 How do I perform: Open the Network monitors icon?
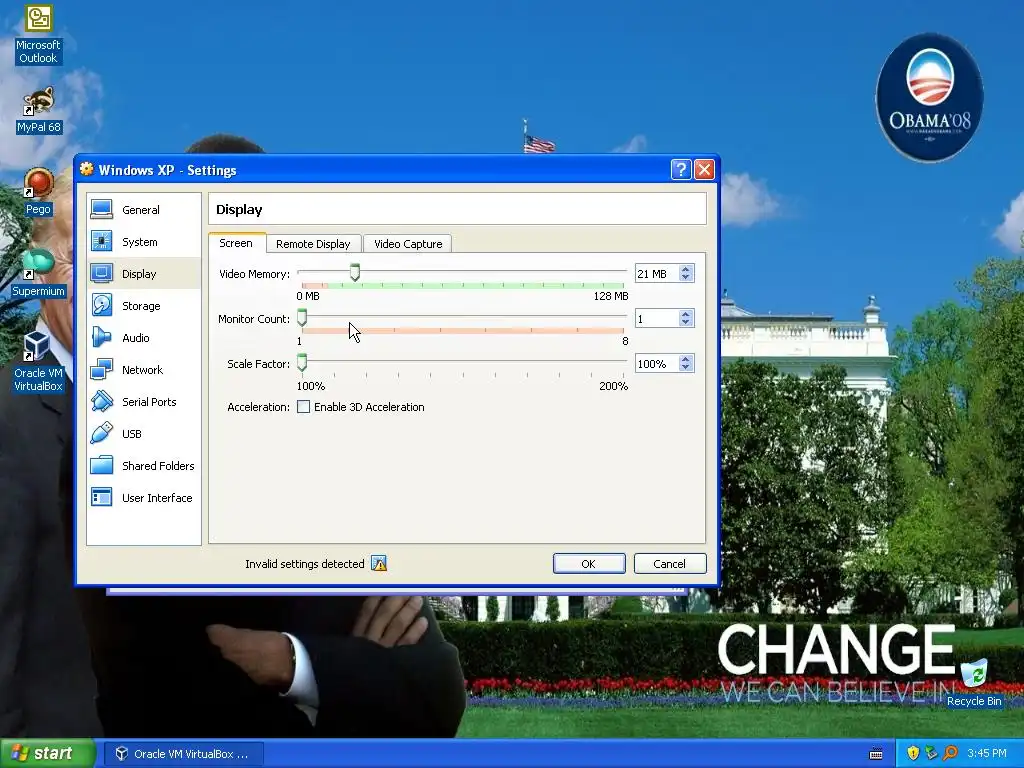[102, 370]
